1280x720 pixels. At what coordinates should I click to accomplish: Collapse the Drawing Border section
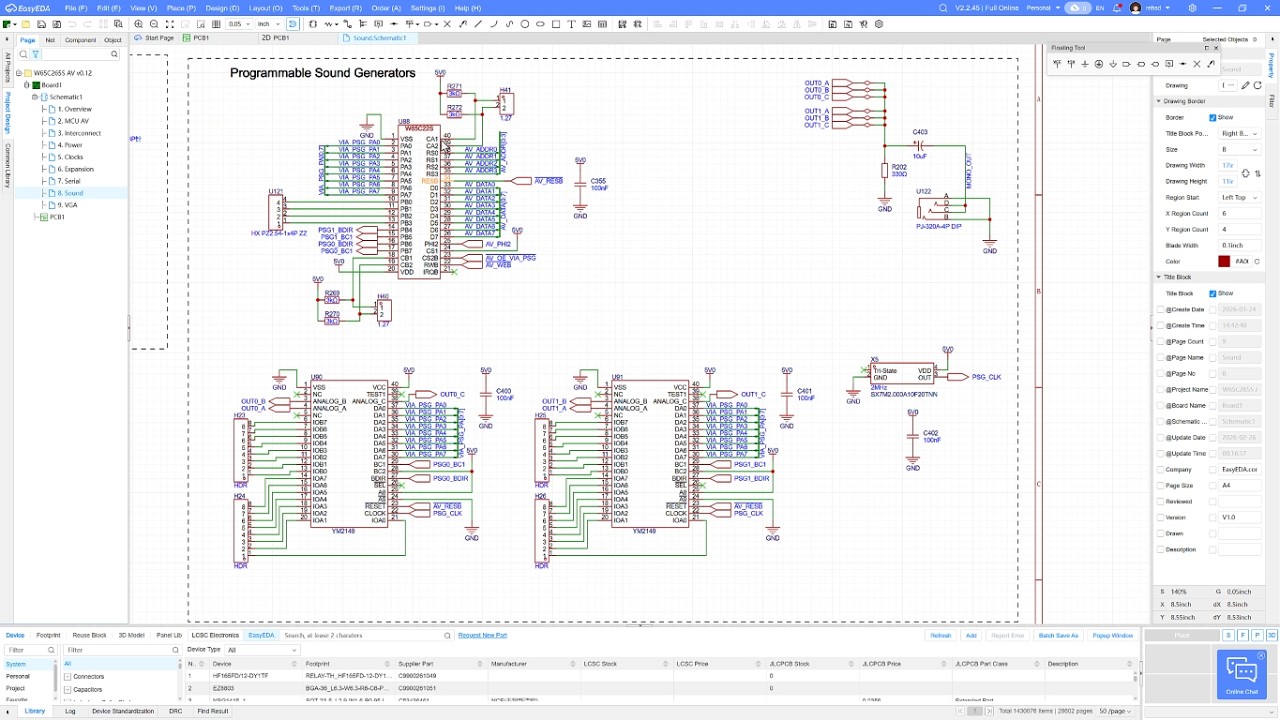pyautogui.click(x=1159, y=101)
